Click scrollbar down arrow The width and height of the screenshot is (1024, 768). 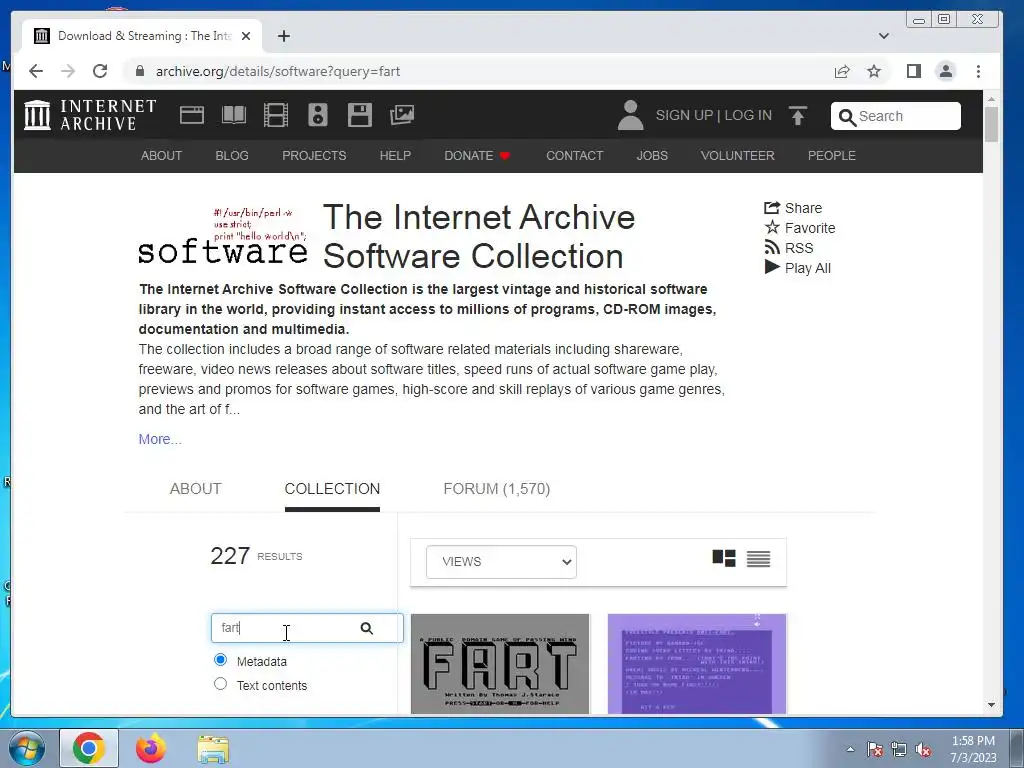point(991,705)
